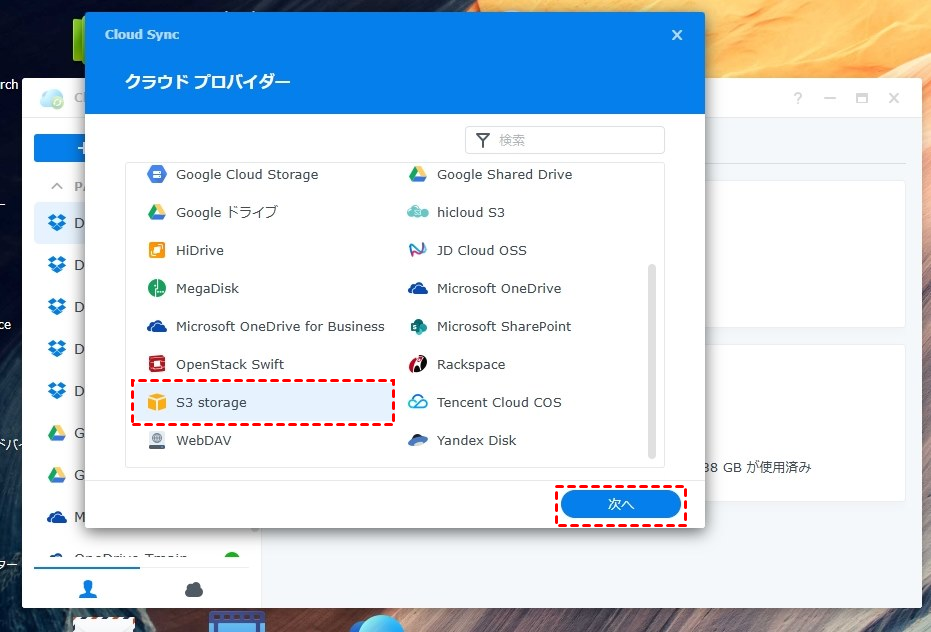
Task: Choose the Rackspace icon
Action: click(x=418, y=364)
